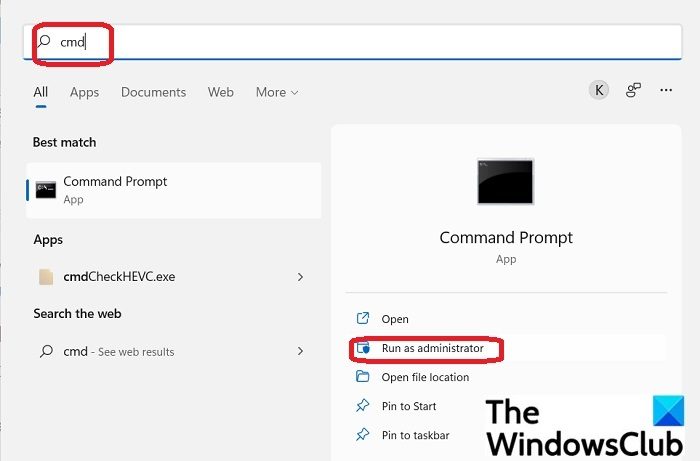Click the Run as administrator shield icon

pyautogui.click(x=363, y=348)
